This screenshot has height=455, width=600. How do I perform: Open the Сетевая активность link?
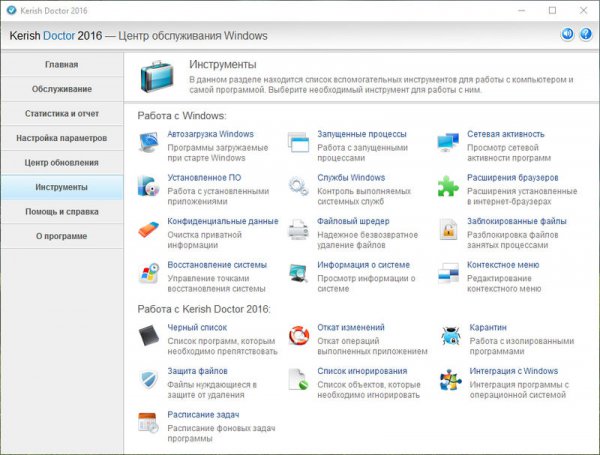505,134
